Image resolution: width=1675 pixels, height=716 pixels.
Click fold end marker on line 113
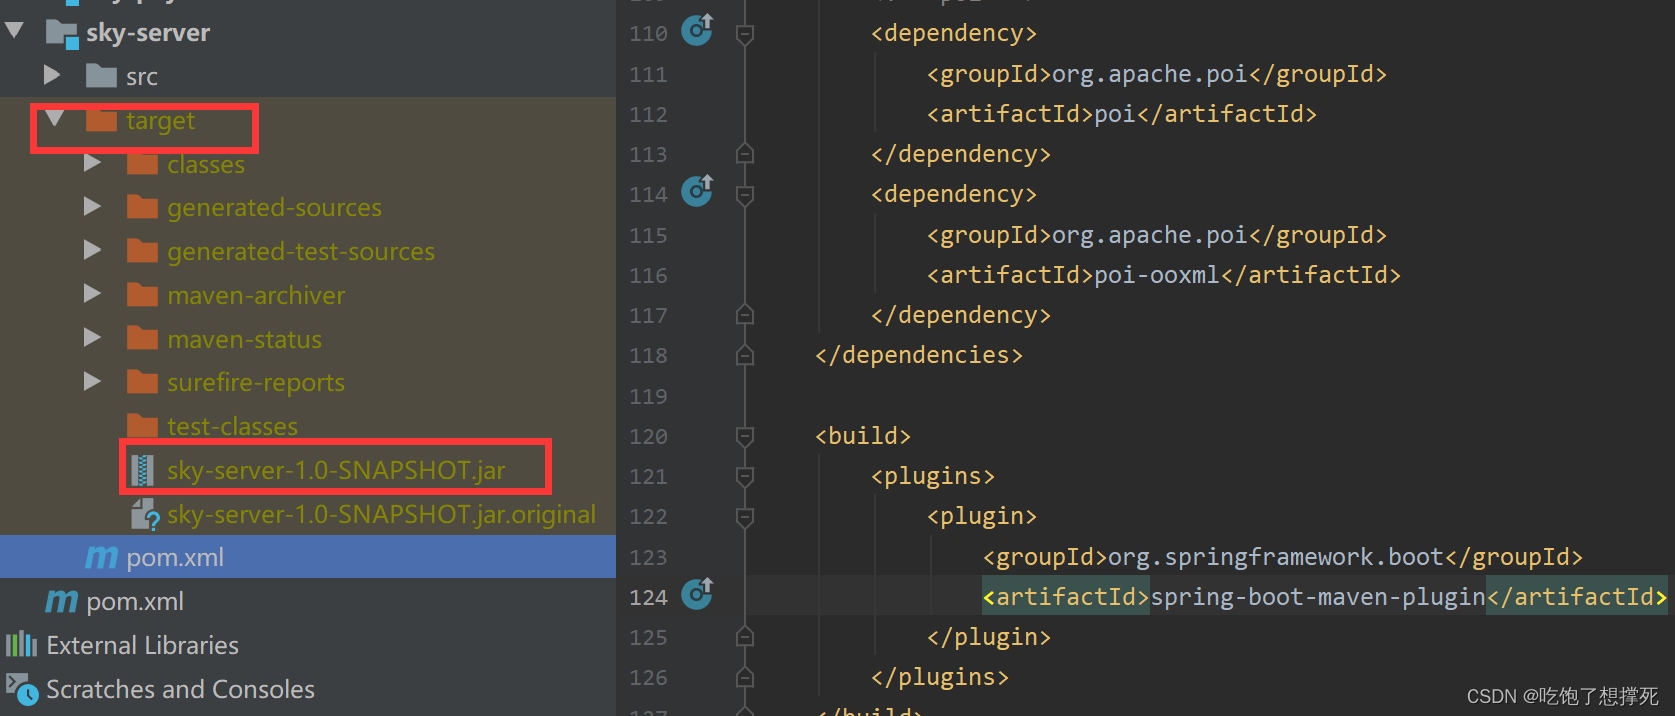click(745, 154)
